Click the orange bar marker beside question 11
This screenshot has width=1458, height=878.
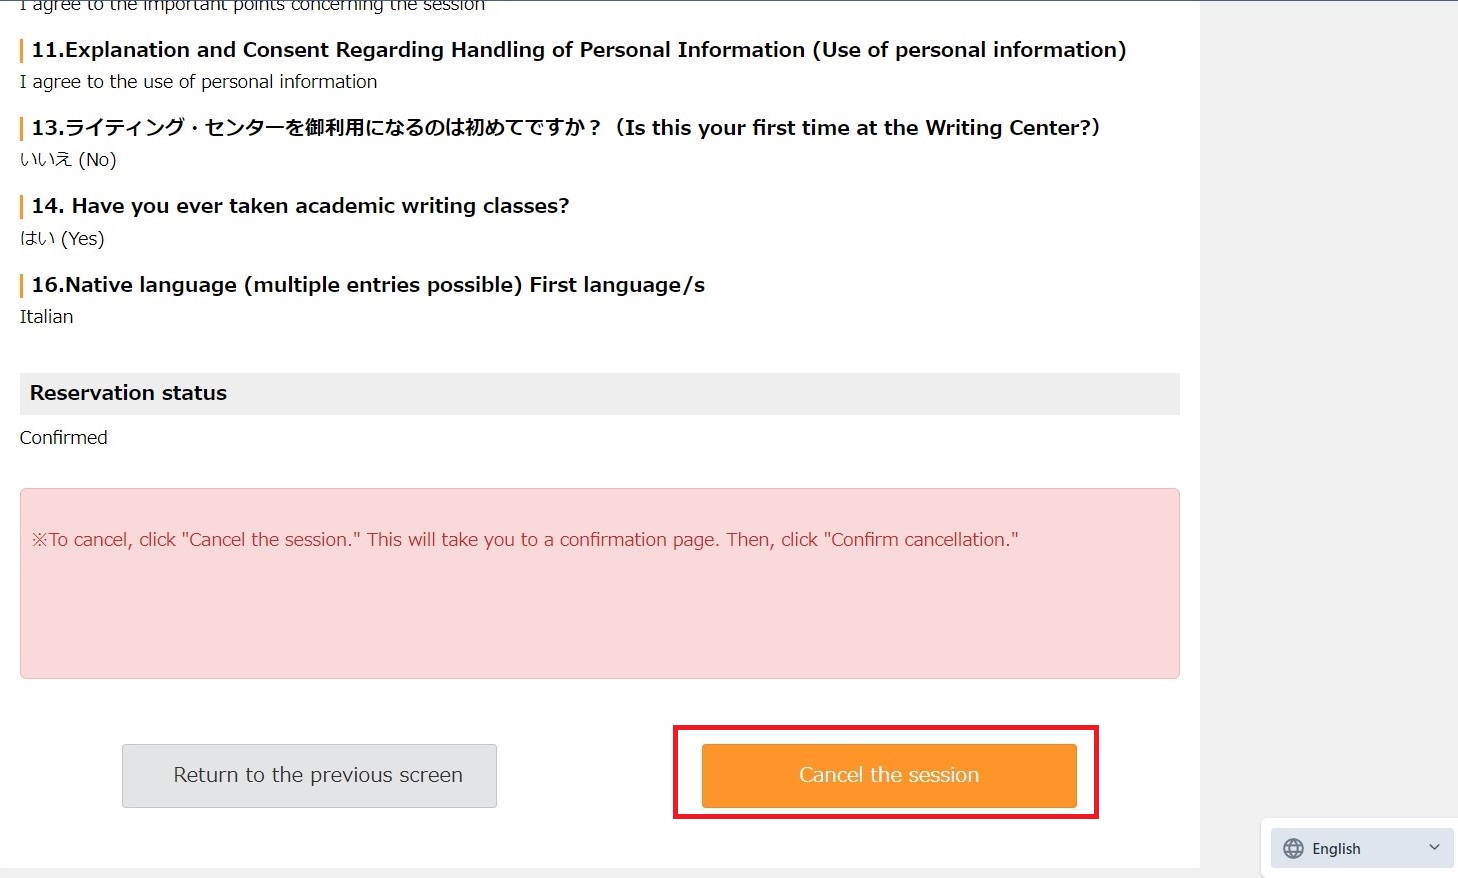21,50
